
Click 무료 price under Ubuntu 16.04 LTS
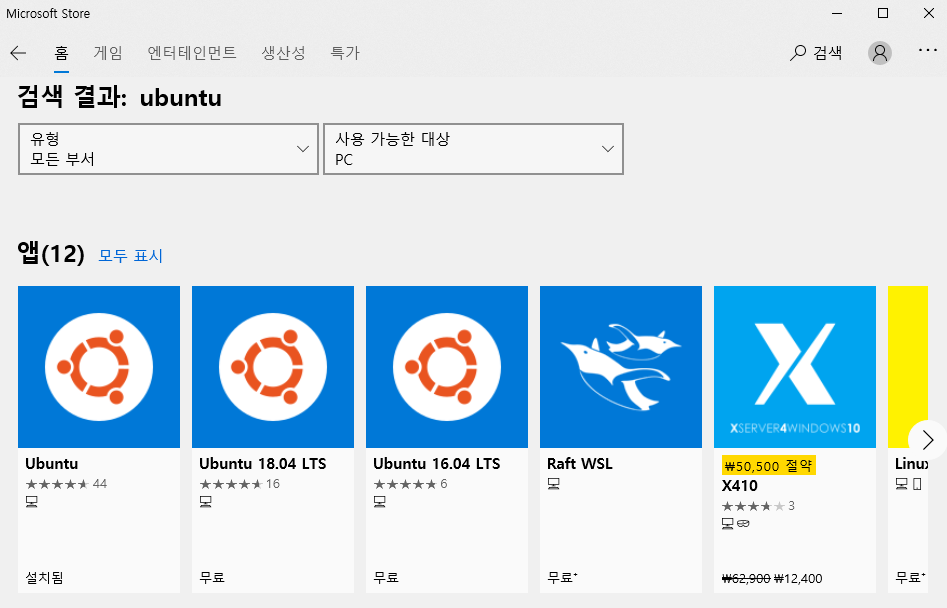(386, 578)
